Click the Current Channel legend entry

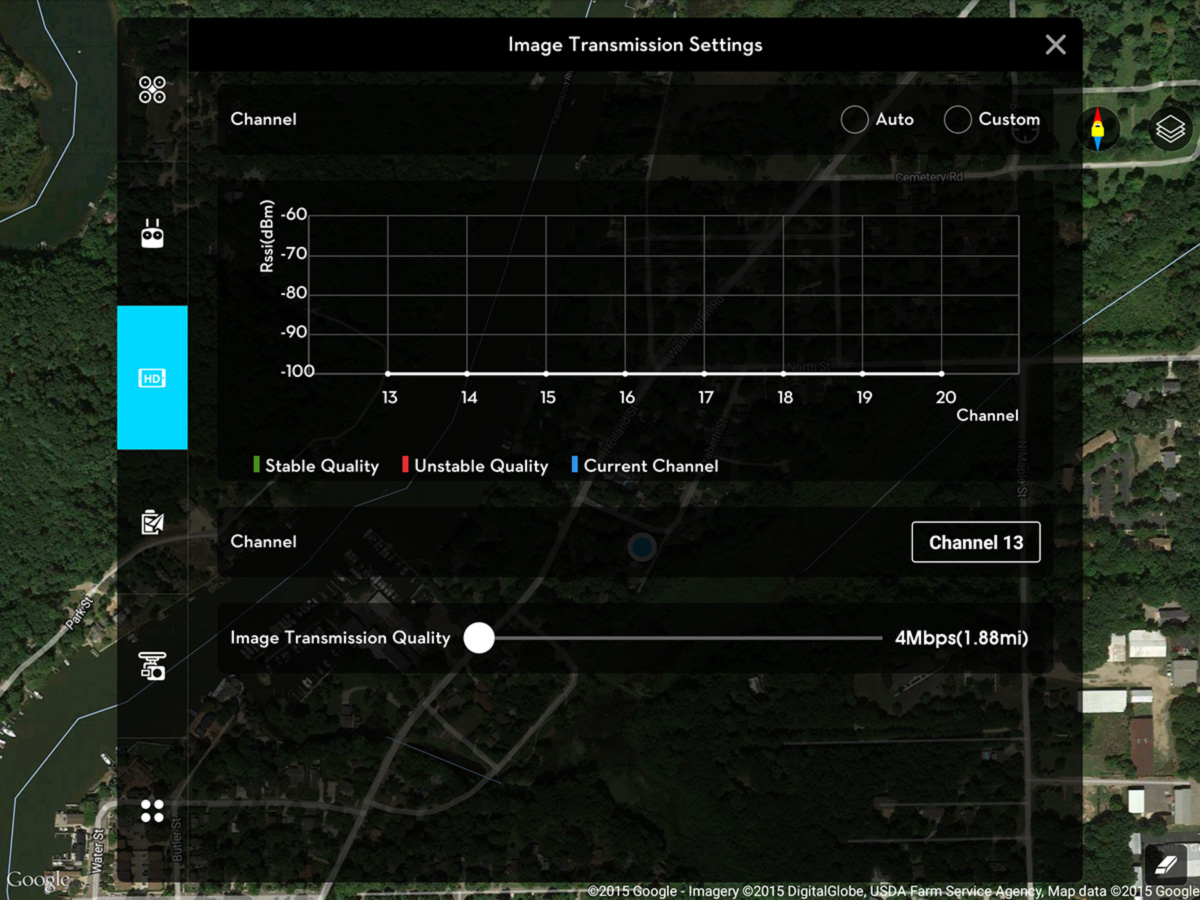click(645, 466)
